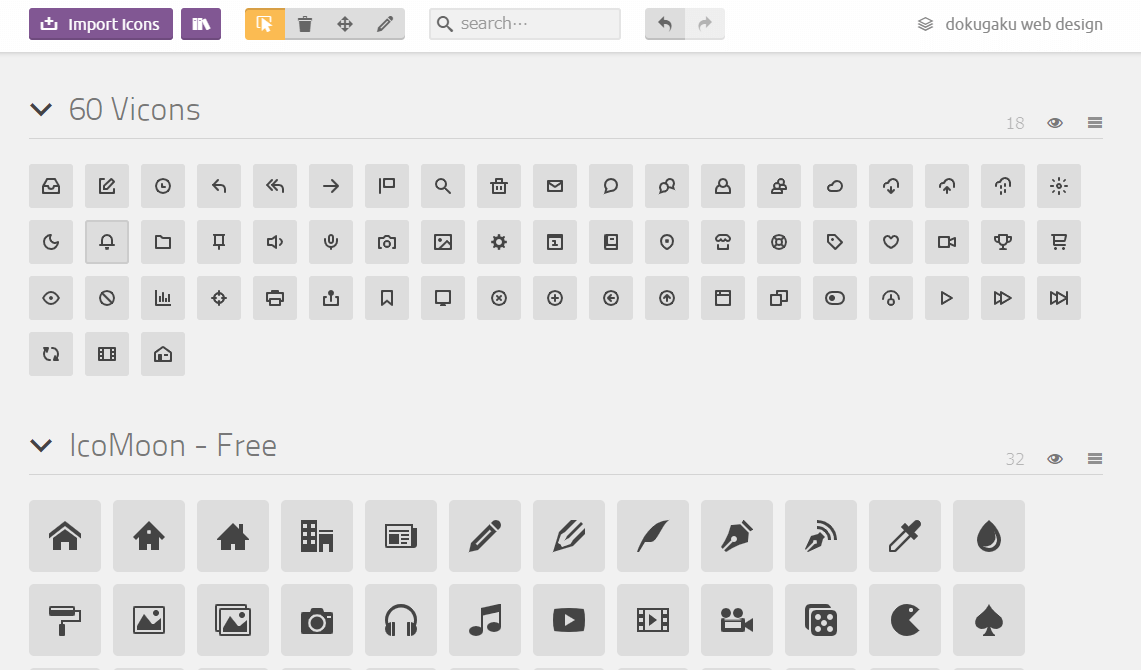1141x670 pixels.
Task: Select the cloud download icon
Action: coord(891,186)
